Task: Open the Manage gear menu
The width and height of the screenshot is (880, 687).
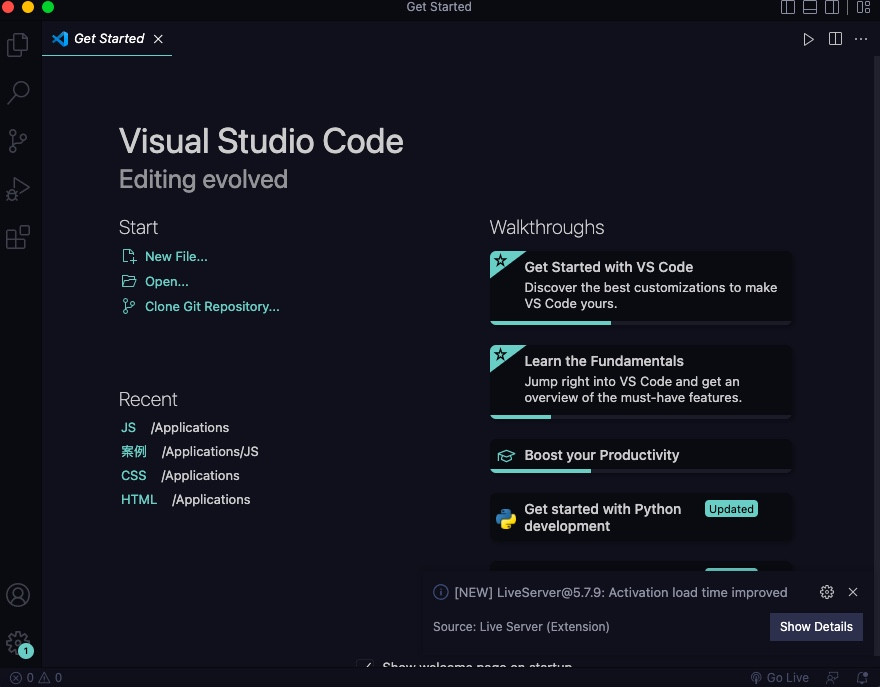Action: pos(18,643)
